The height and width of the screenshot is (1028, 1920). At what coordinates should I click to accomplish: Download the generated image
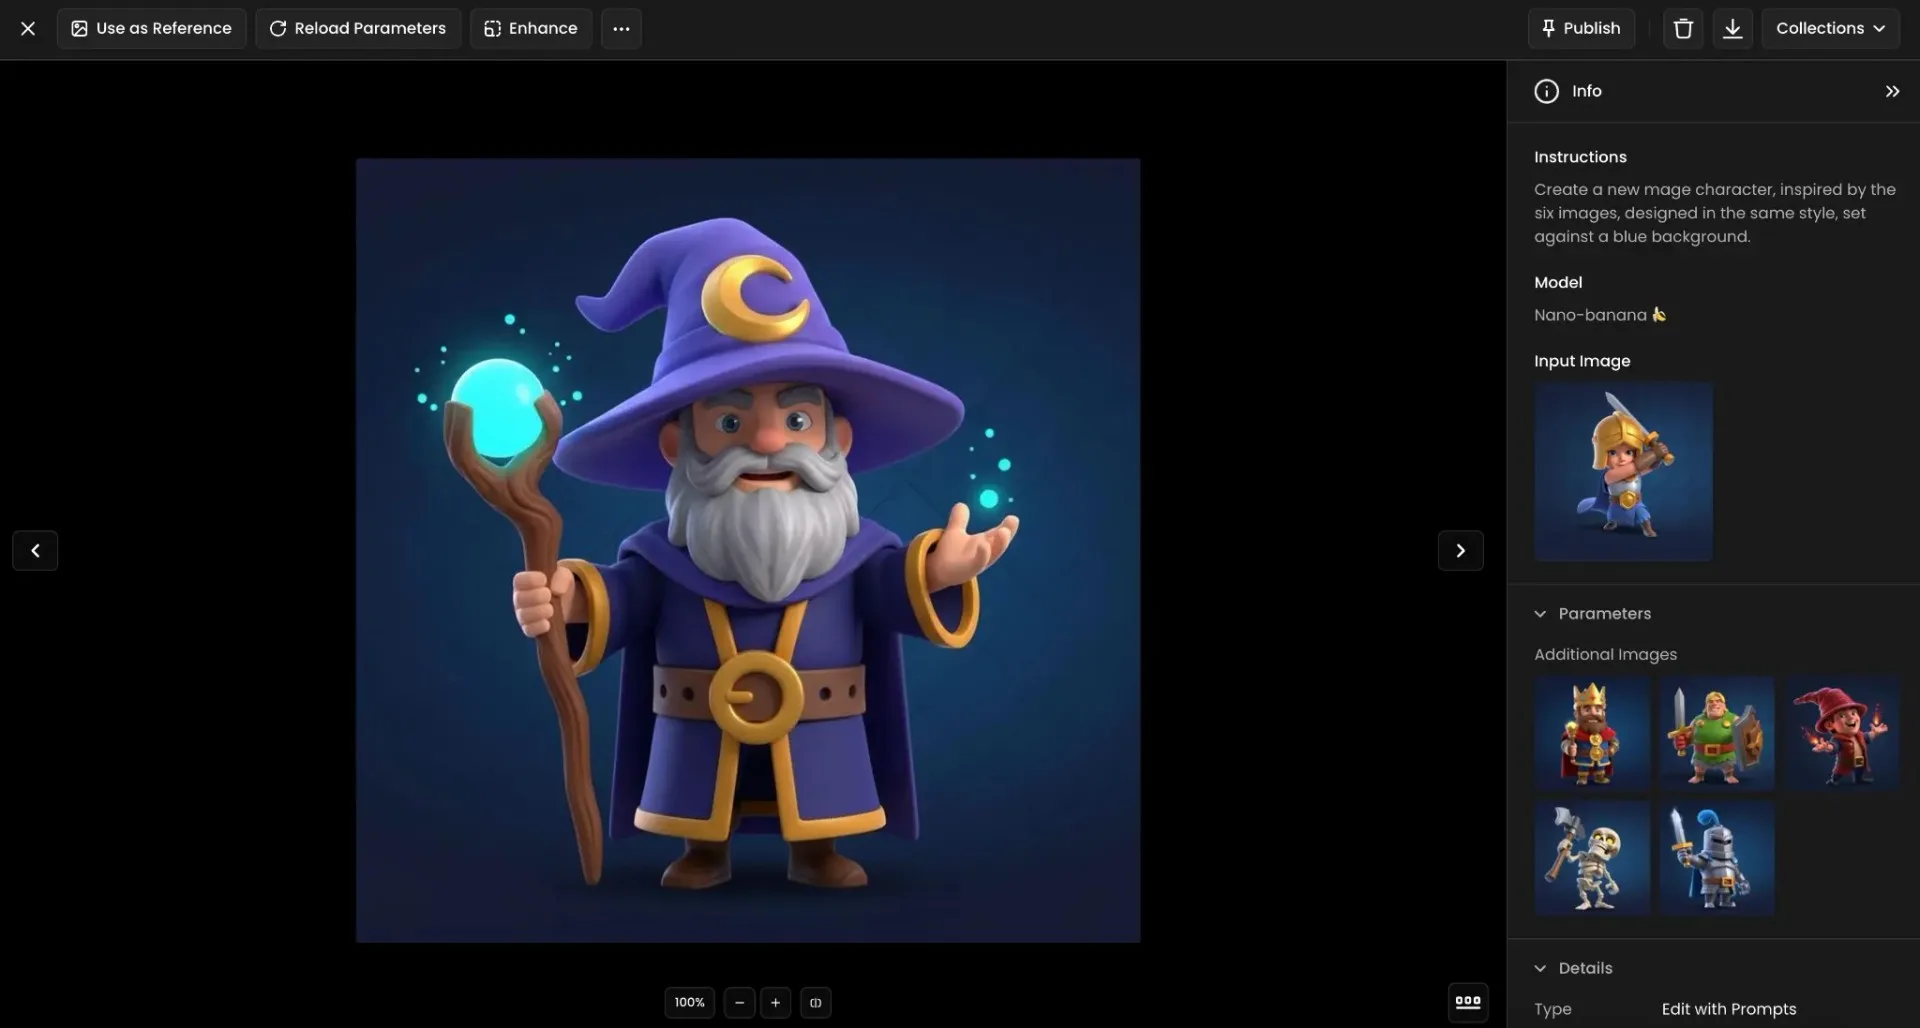1732,28
